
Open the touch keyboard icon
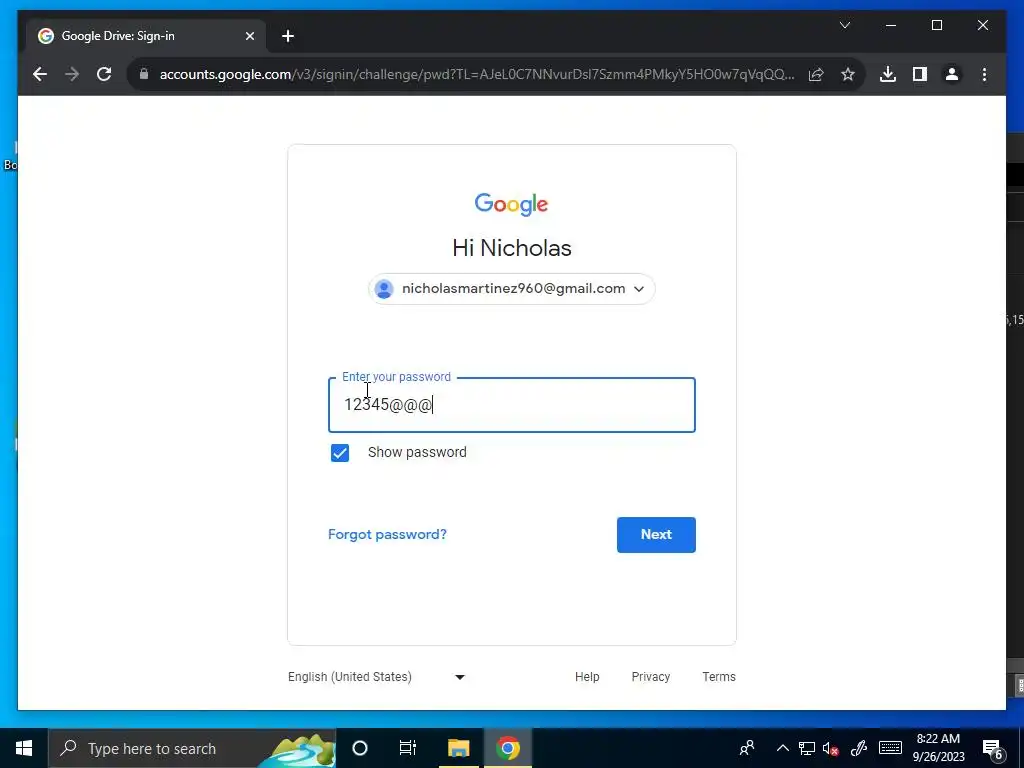(890, 748)
